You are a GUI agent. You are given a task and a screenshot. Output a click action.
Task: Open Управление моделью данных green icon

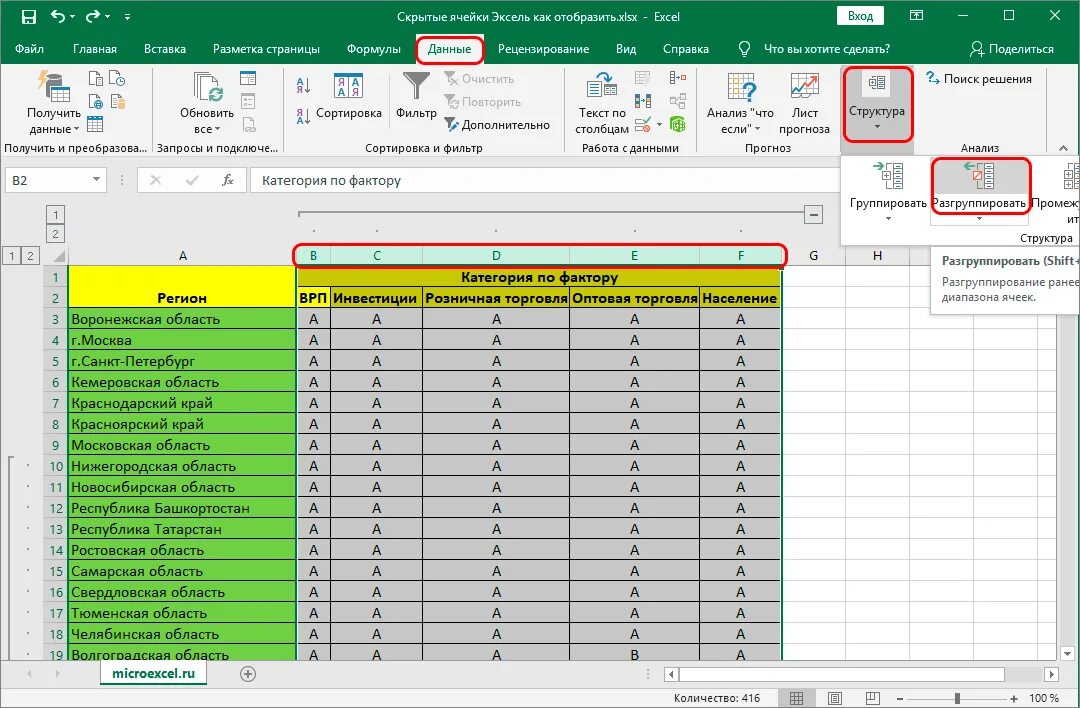pyautogui.click(x=678, y=125)
